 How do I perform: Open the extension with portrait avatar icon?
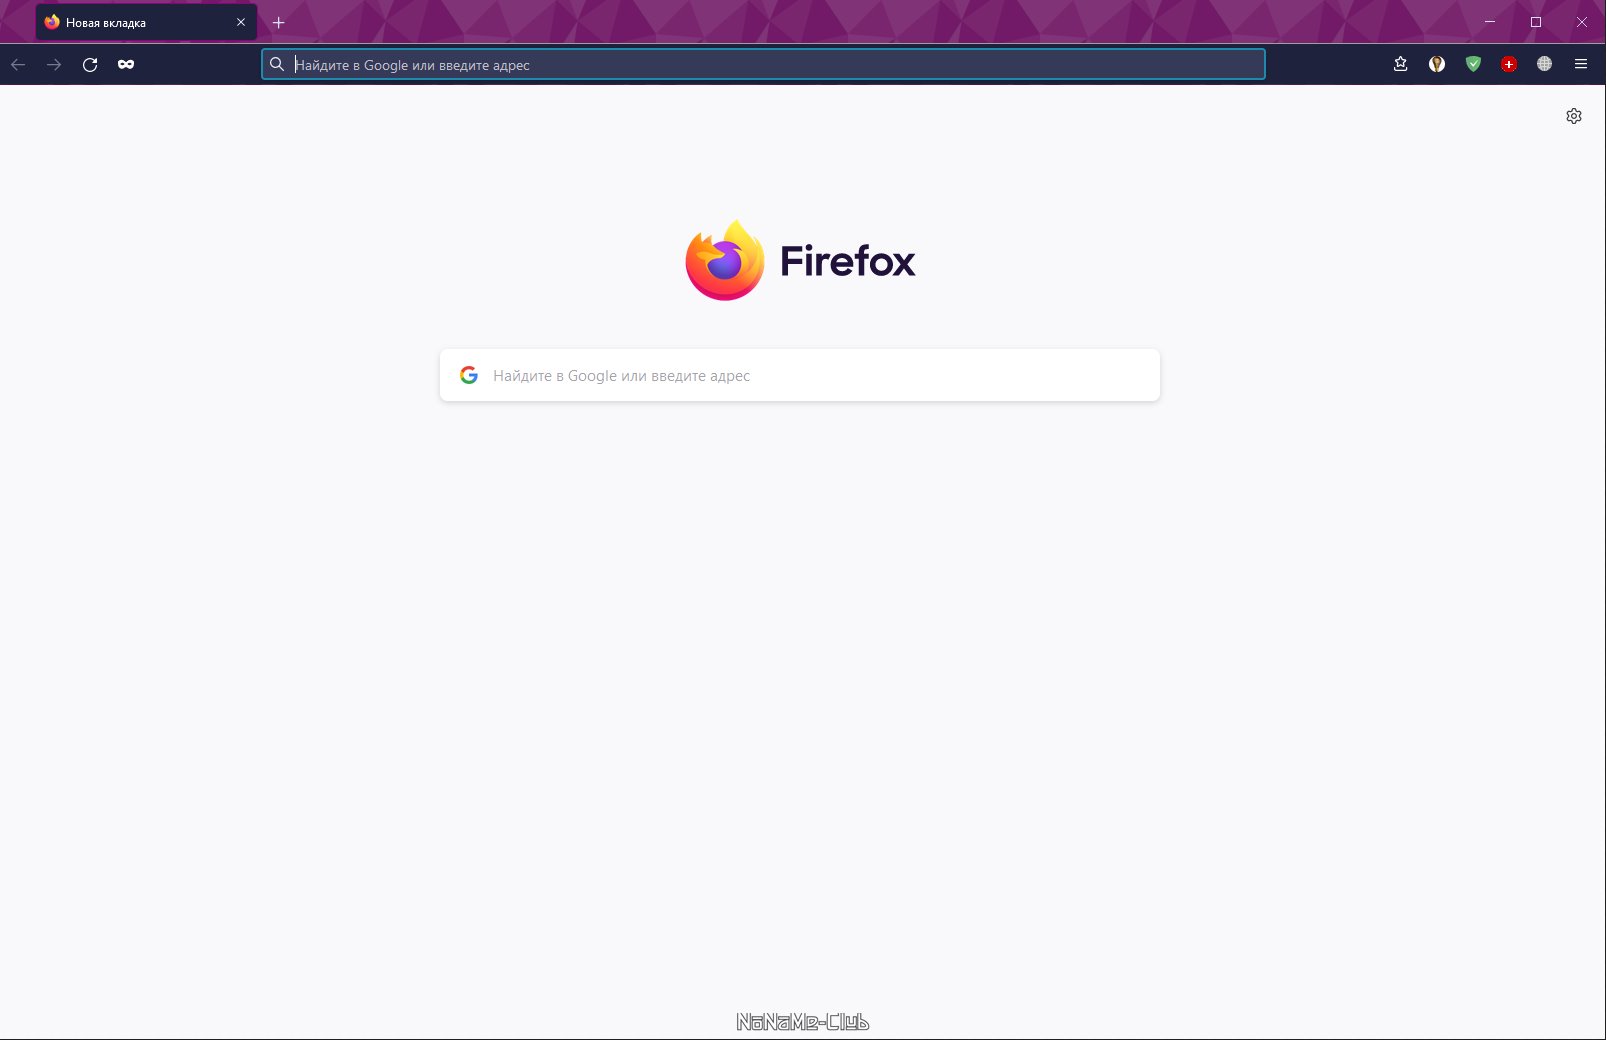click(1437, 64)
